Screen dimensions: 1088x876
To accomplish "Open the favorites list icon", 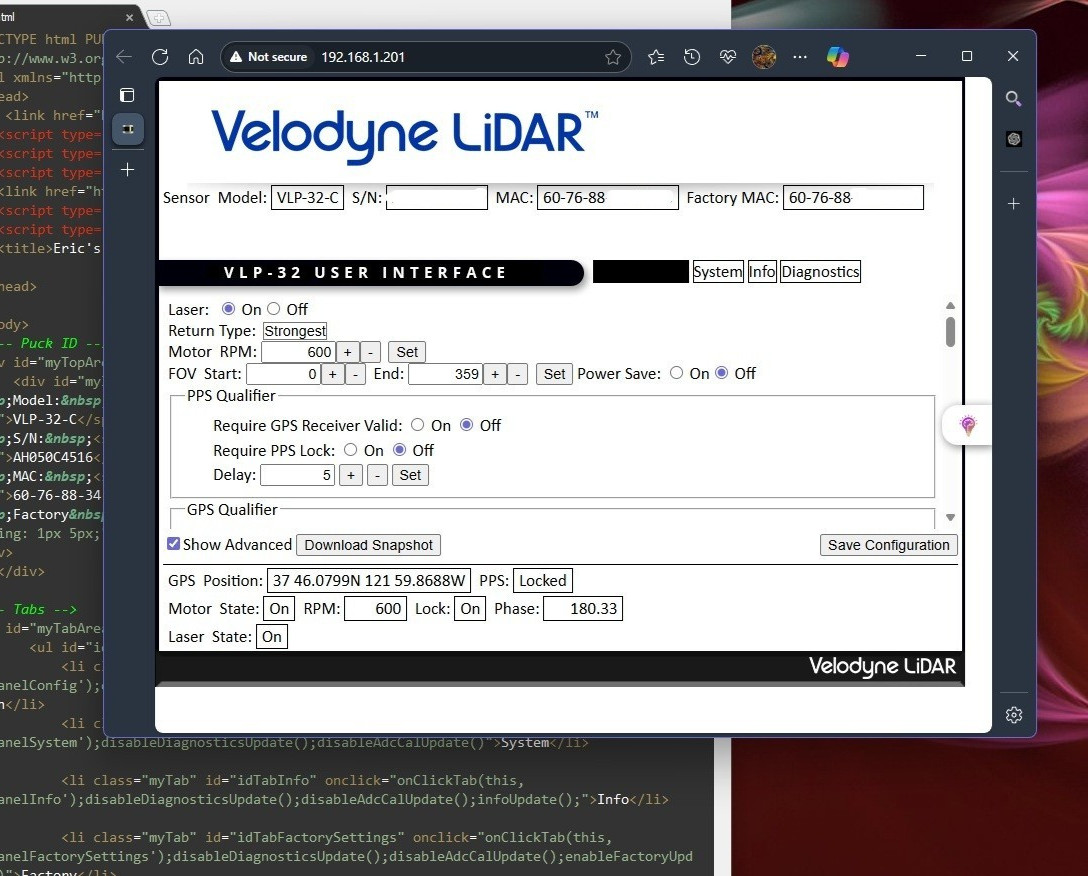I will 656,57.
